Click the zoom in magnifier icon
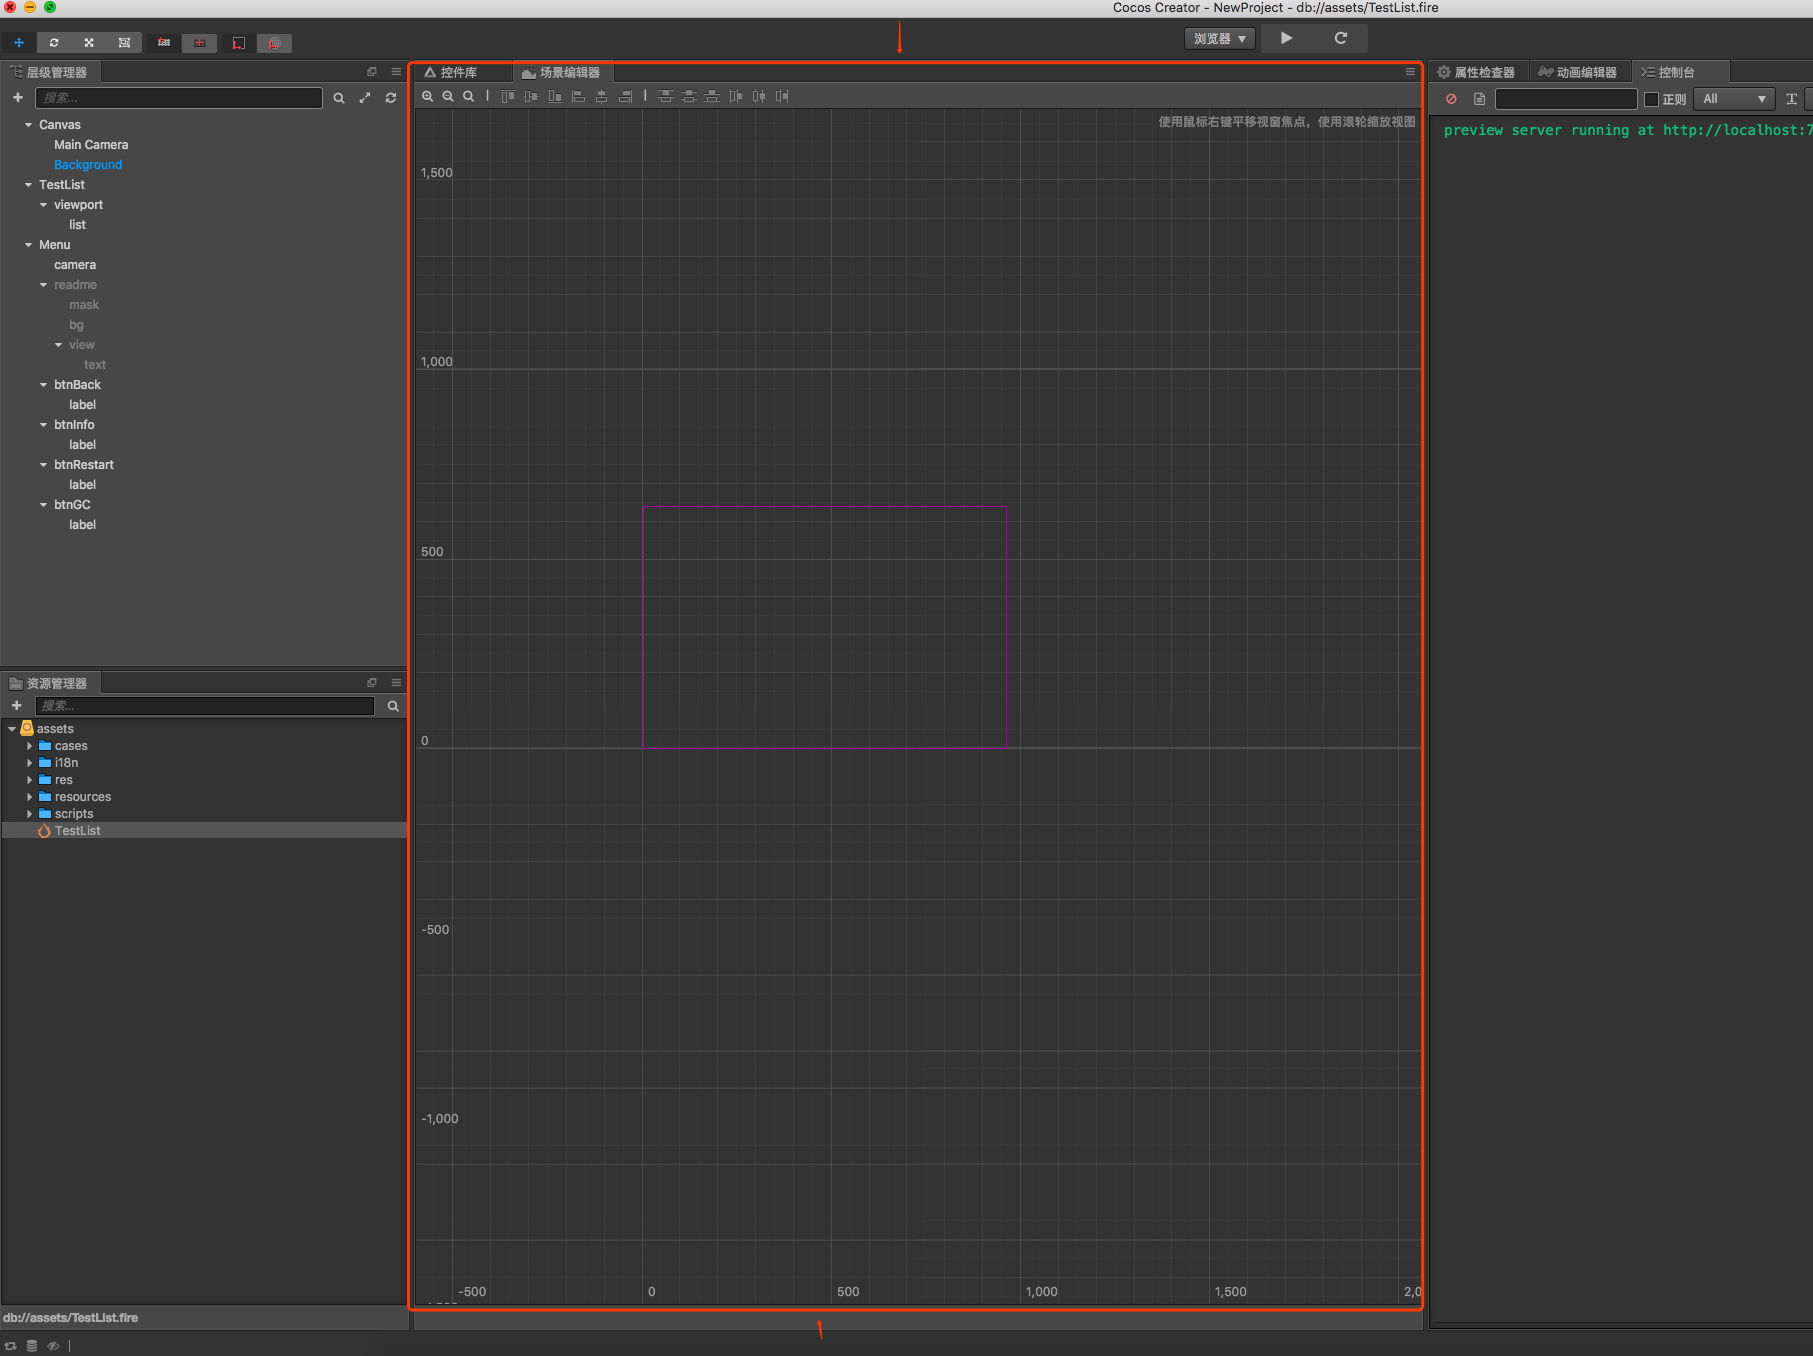The height and width of the screenshot is (1356, 1813). tap(428, 96)
